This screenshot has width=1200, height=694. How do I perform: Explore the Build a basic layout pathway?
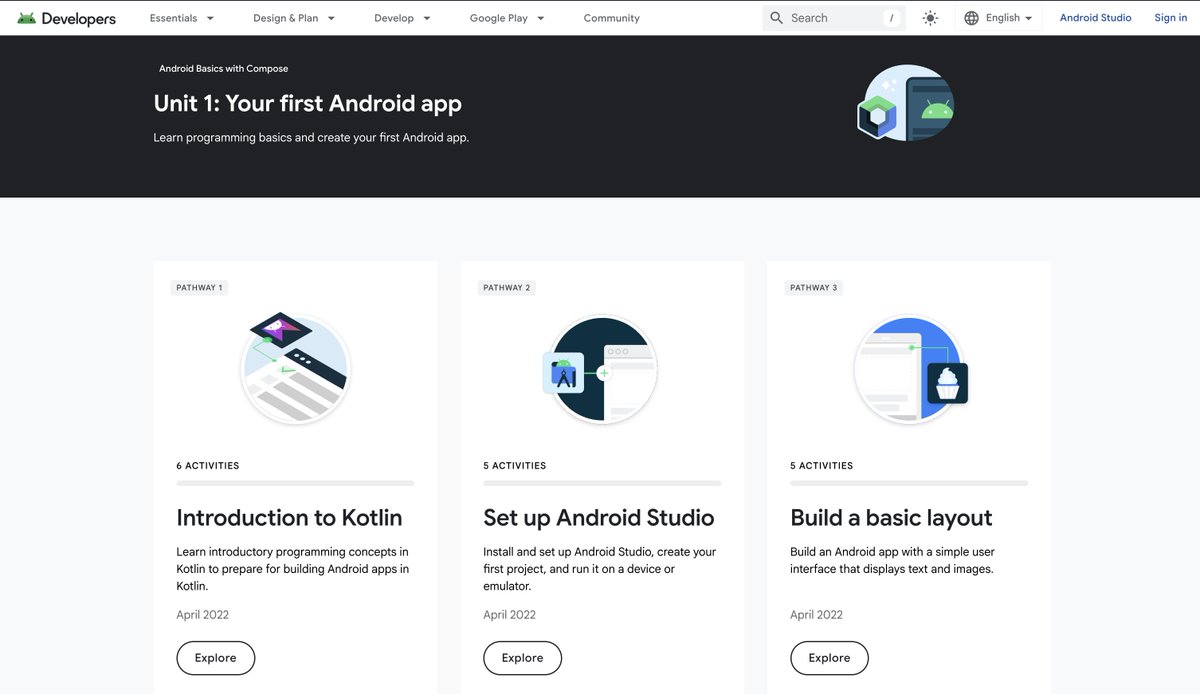pyautogui.click(x=830, y=658)
